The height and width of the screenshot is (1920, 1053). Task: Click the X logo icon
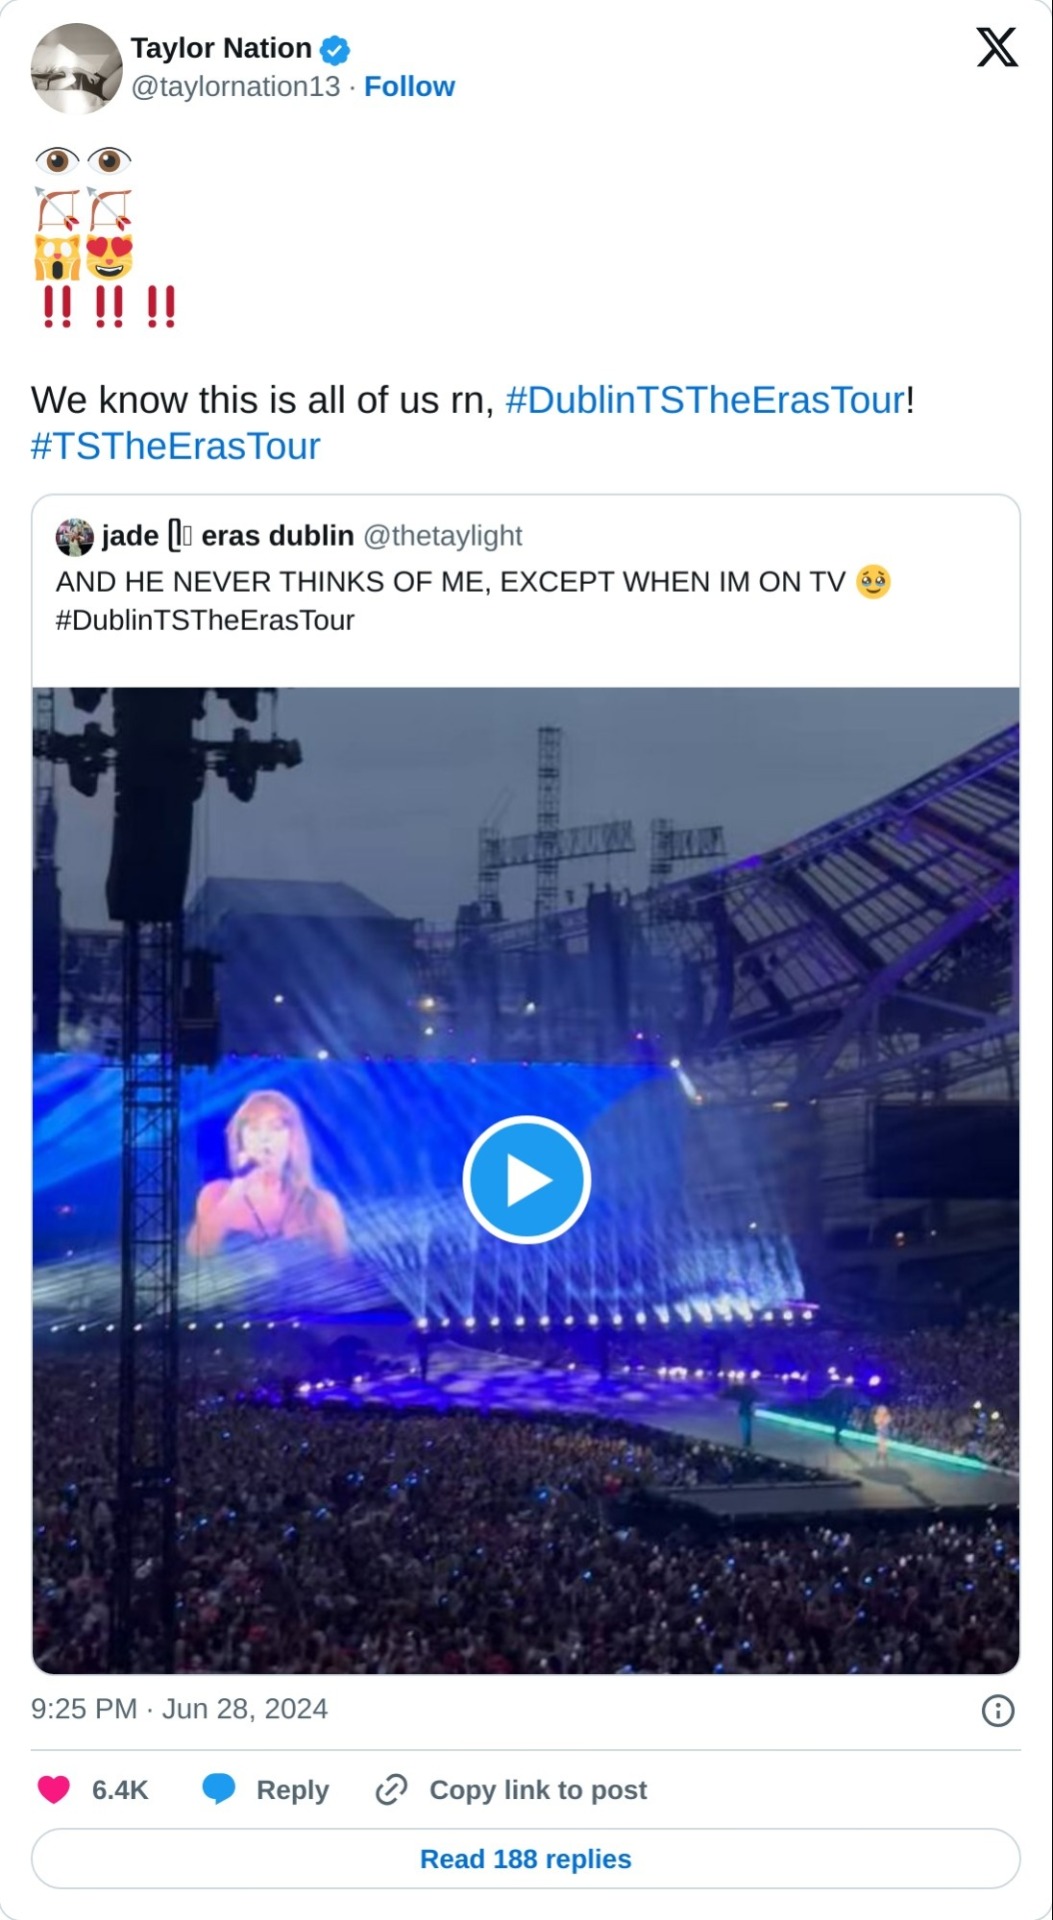[x=996, y=47]
